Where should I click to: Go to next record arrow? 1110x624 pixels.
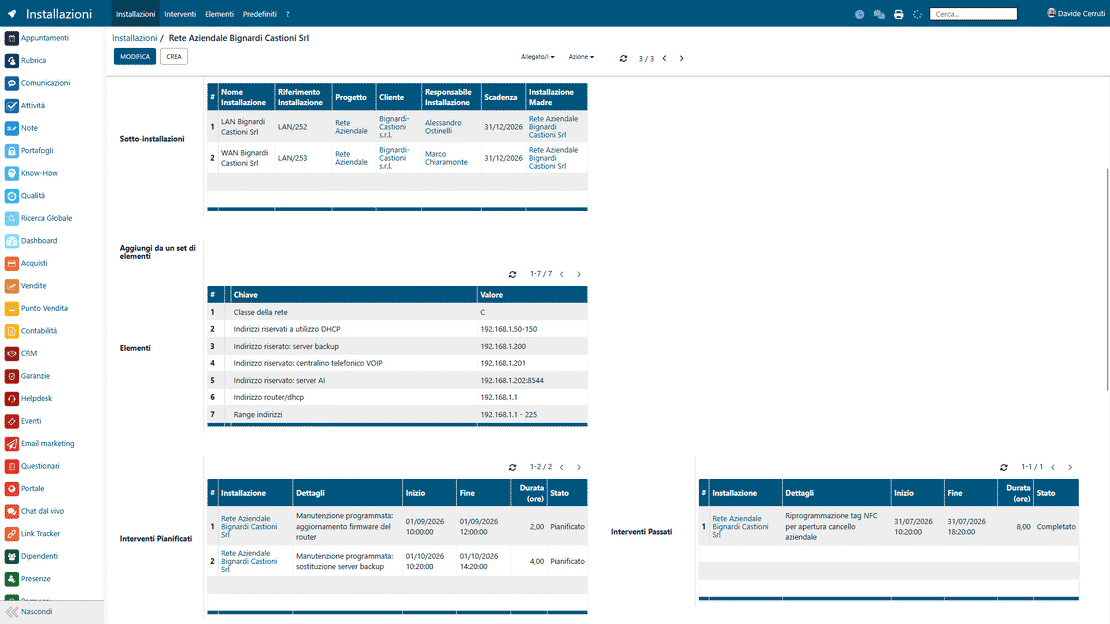click(x=682, y=59)
